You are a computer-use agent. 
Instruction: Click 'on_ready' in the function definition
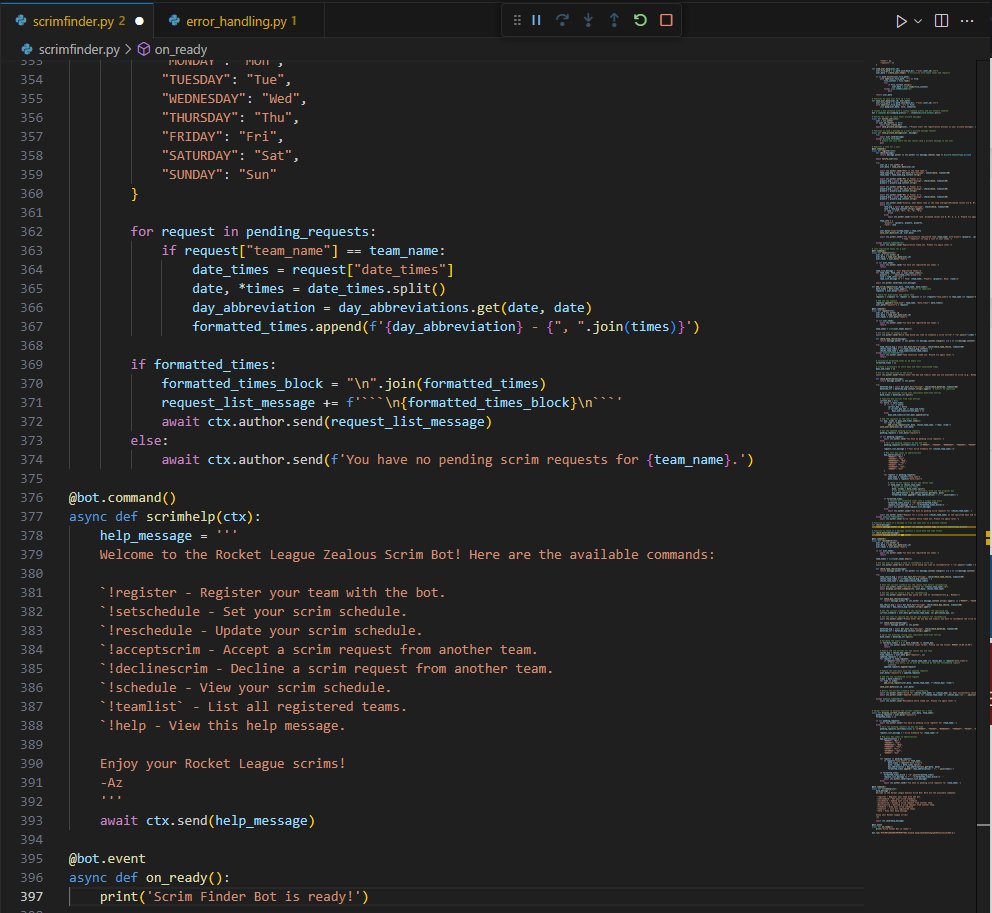point(177,878)
